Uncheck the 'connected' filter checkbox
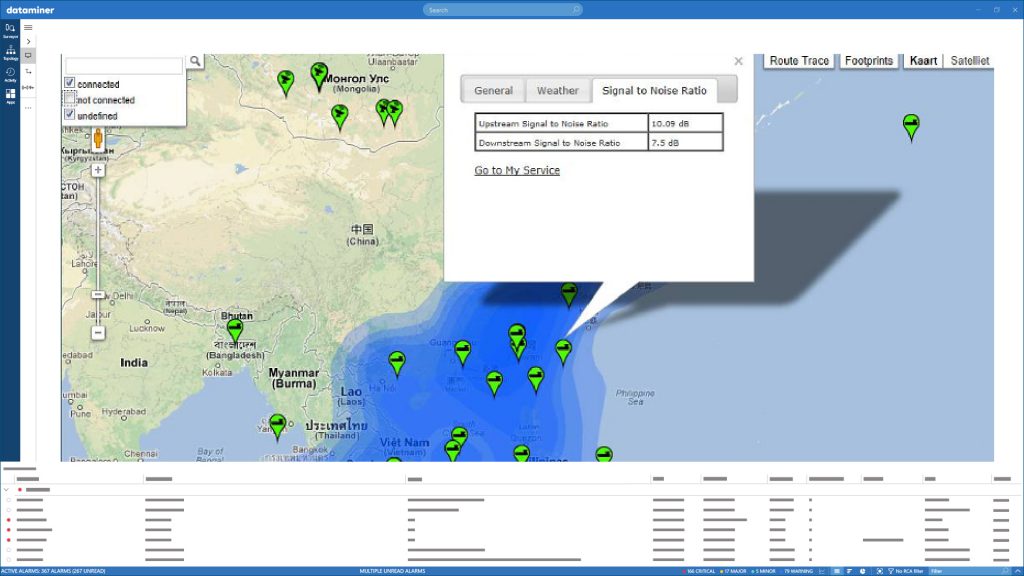 click(x=69, y=83)
